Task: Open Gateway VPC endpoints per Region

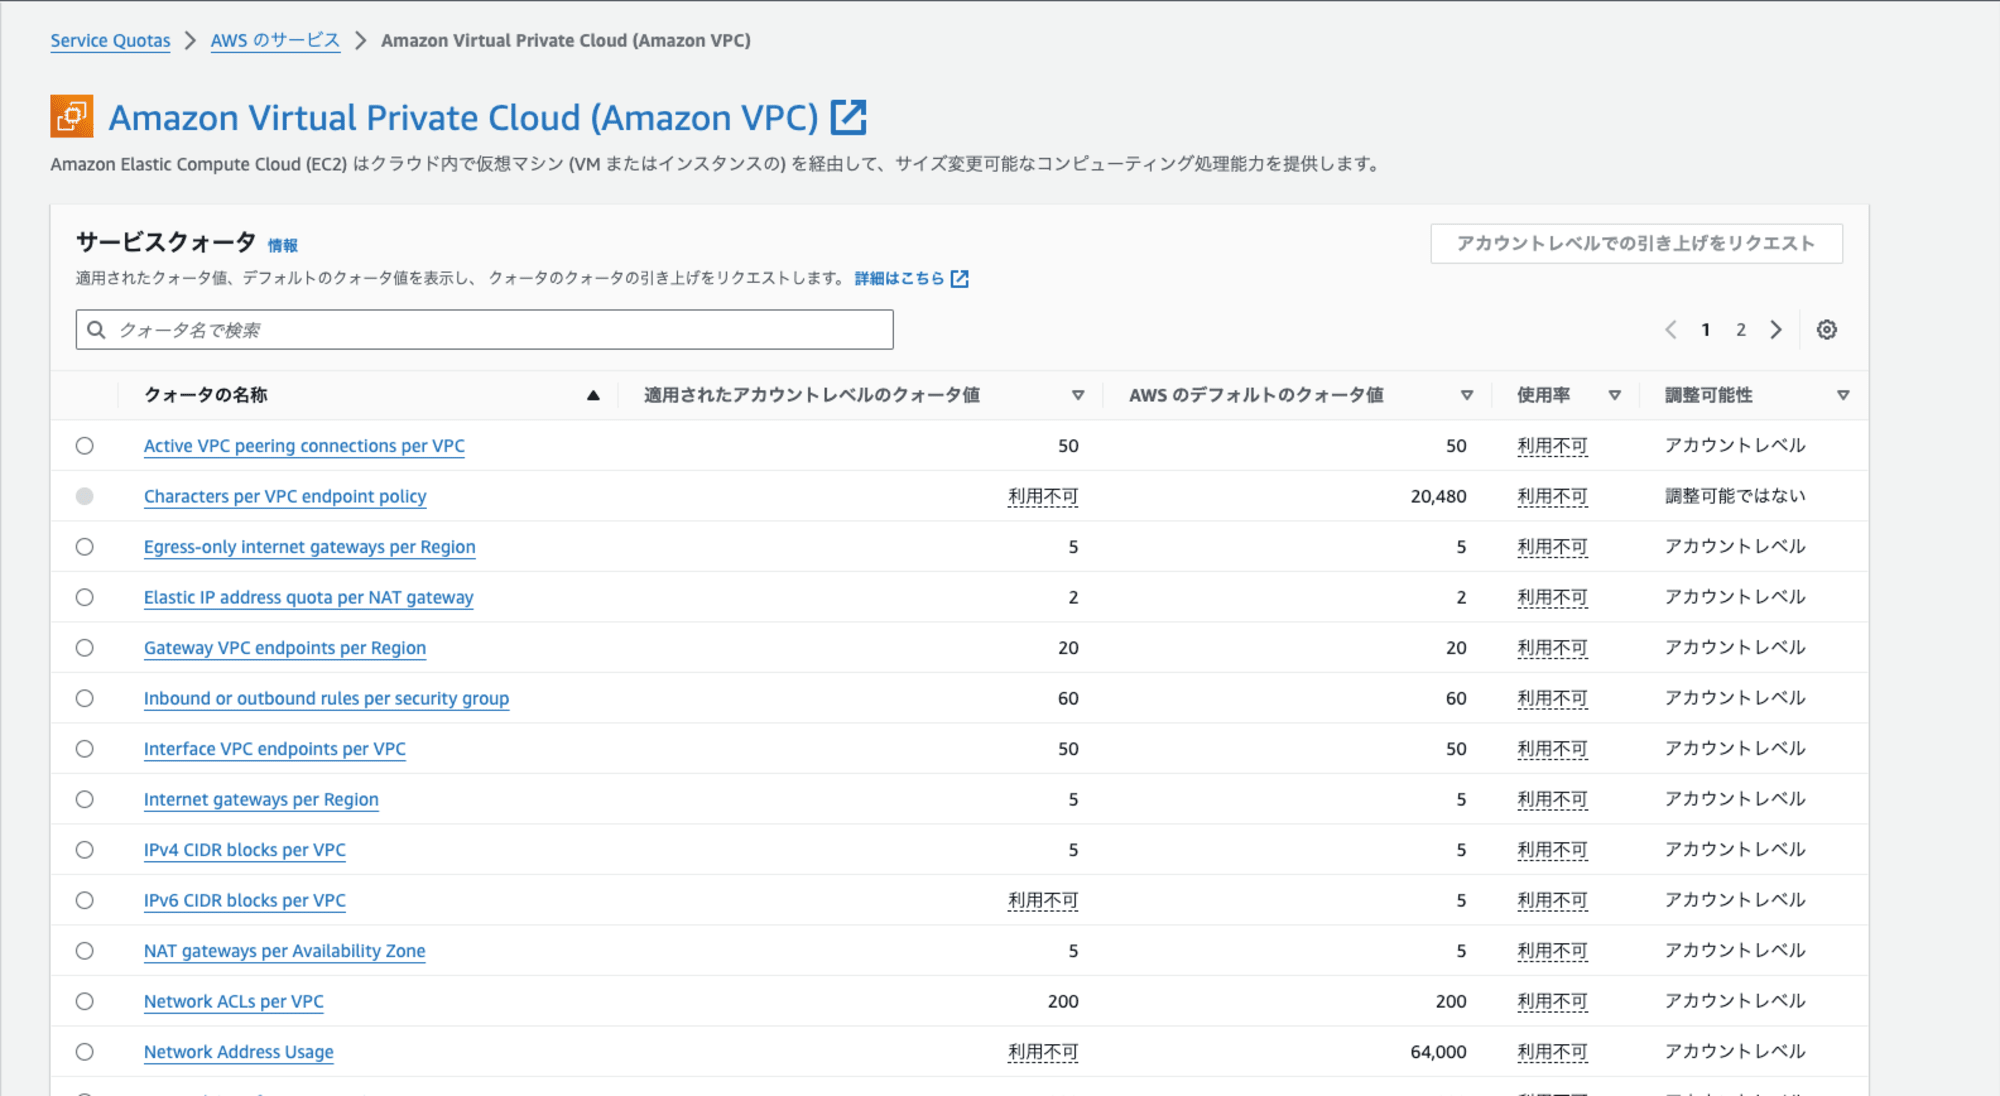Action: (285, 648)
